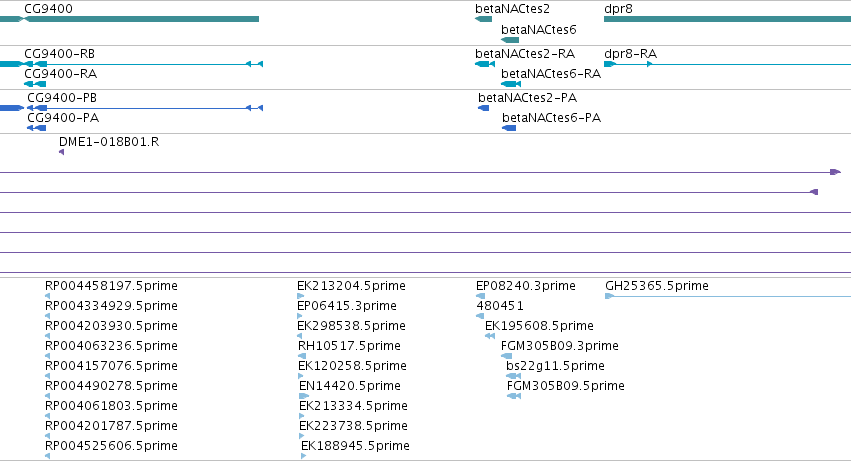This screenshot has height=461, width=851.
Task: Click the FGM305B09.3prime EST glyph
Action: (x=506, y=356)
